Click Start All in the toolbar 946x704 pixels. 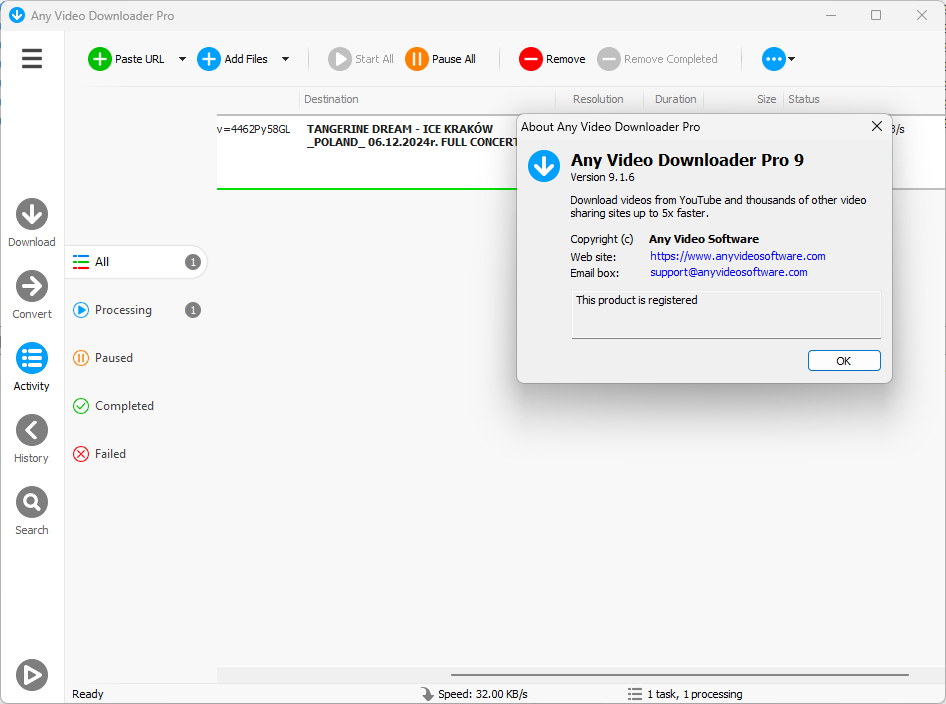point(361,59)
